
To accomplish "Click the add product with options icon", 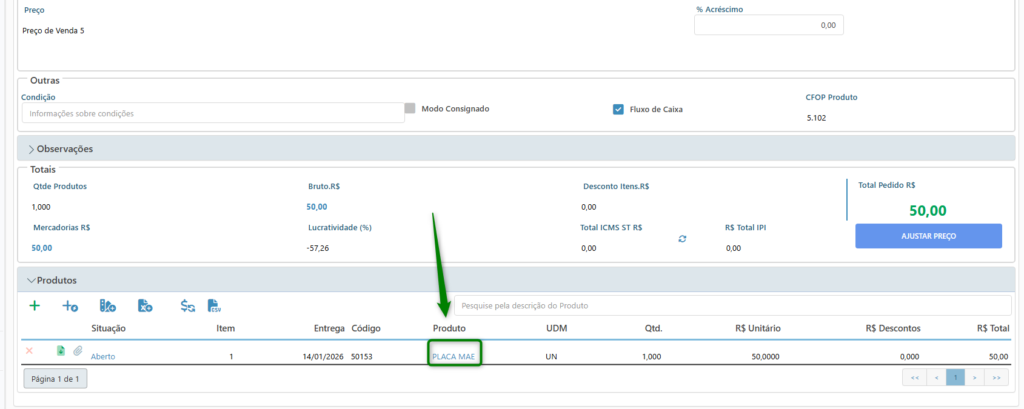I will [70, 306].
